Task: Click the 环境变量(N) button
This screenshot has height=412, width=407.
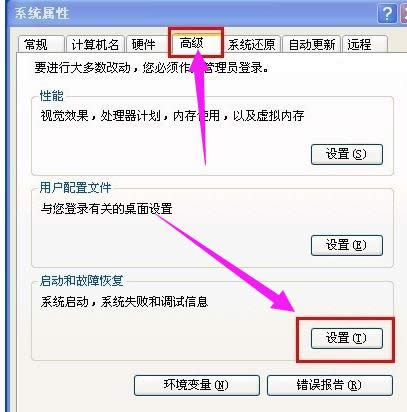Action: pos(197,385)
